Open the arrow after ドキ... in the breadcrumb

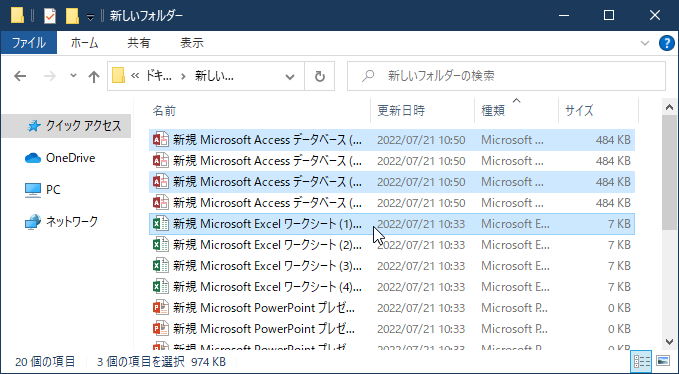(x=184, y=77)
